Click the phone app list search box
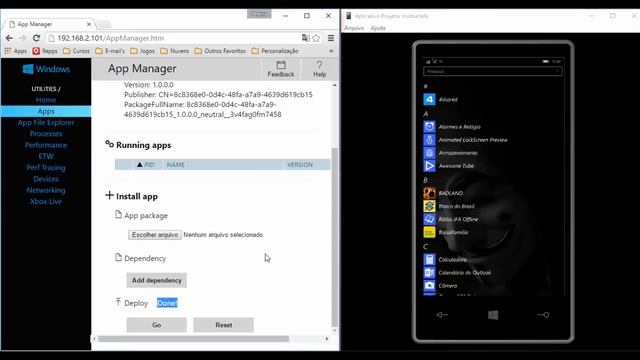 [x=493, y=71]
